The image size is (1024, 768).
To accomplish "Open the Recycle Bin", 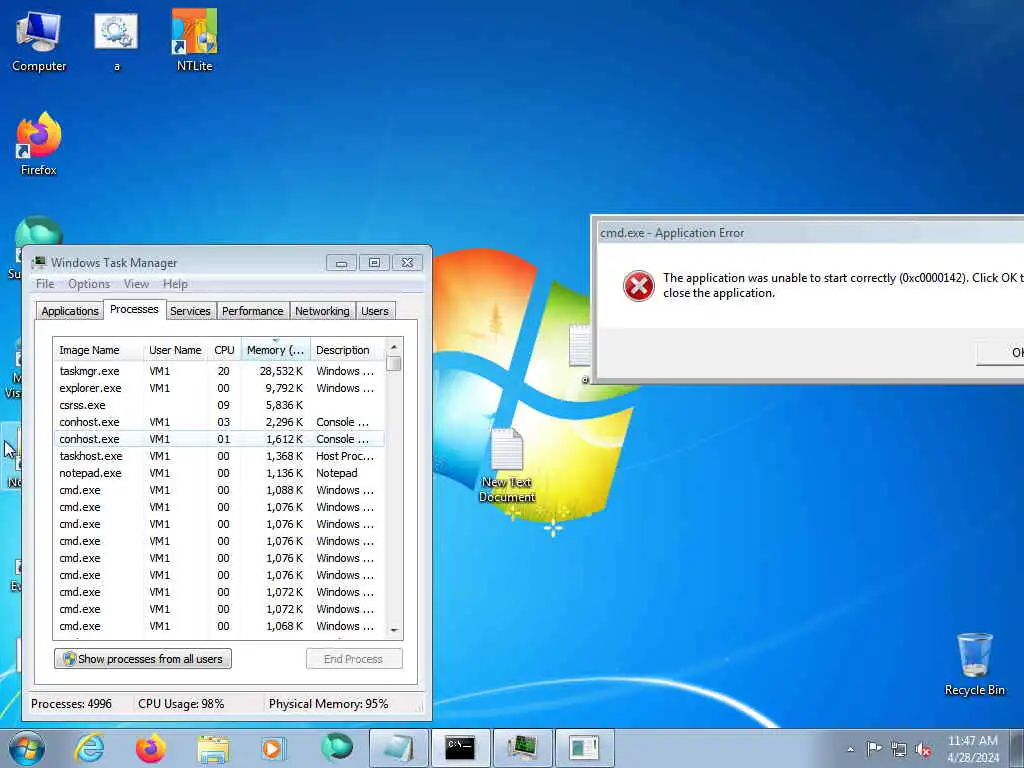I will pos(974,664).
